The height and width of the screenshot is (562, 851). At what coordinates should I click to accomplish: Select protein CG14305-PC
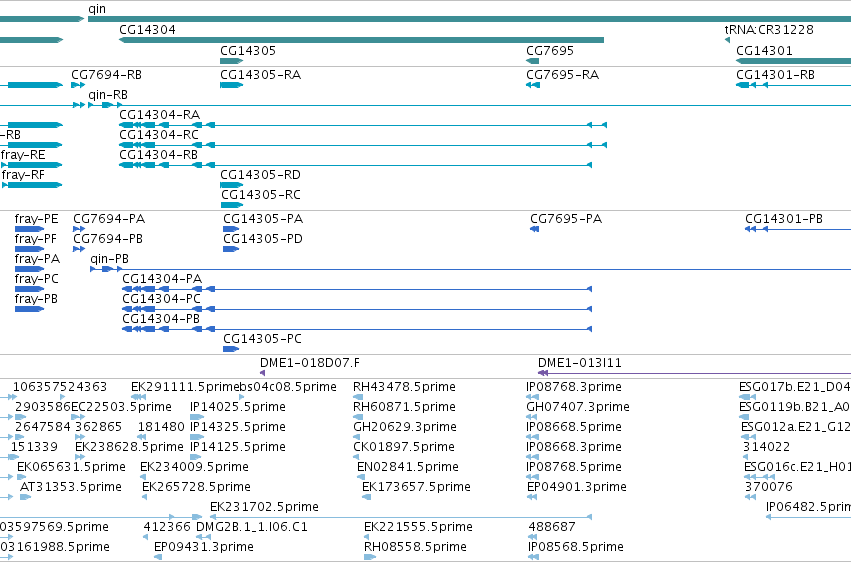tap(231, 349)
